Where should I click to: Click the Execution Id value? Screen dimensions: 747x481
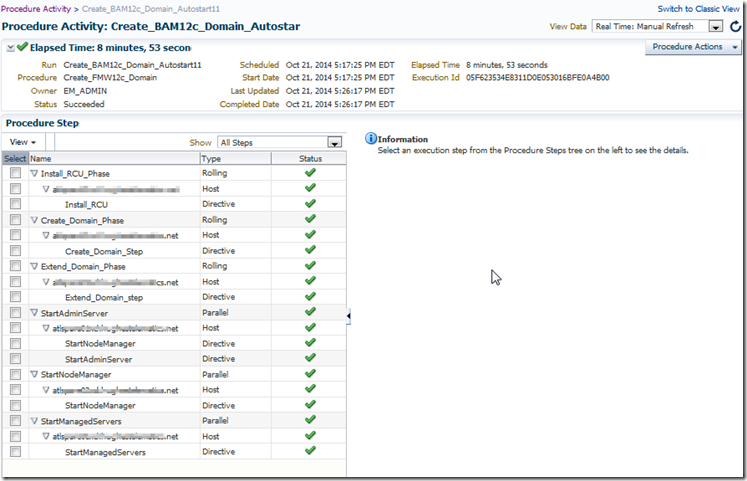pyautogui.click(x=537, y=78)
